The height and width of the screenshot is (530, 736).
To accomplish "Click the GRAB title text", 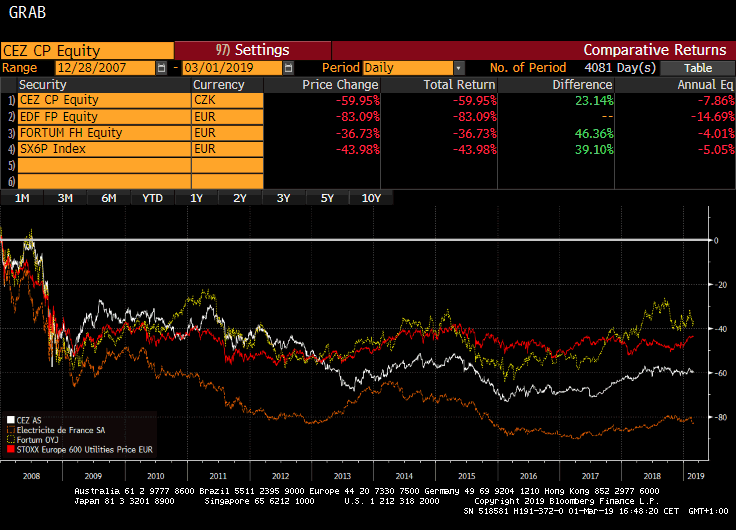I will click(27, 12).
